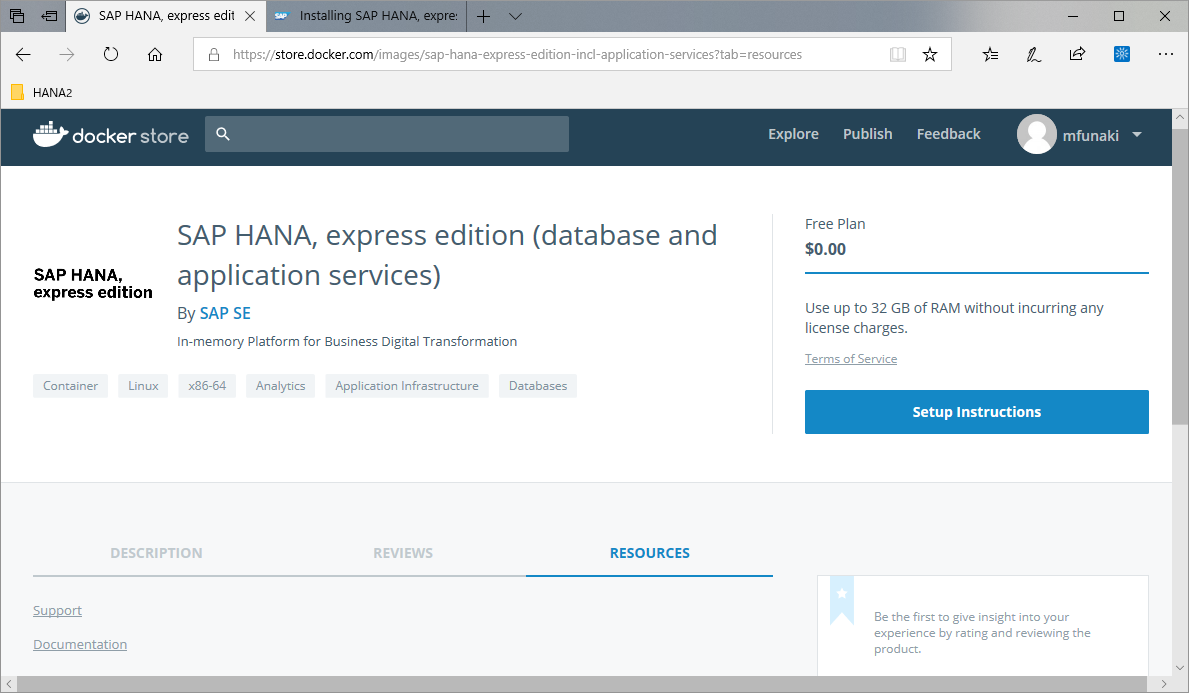Show tab previews chevron
This screenshot has width=1189, height=693.
[515, 16]
